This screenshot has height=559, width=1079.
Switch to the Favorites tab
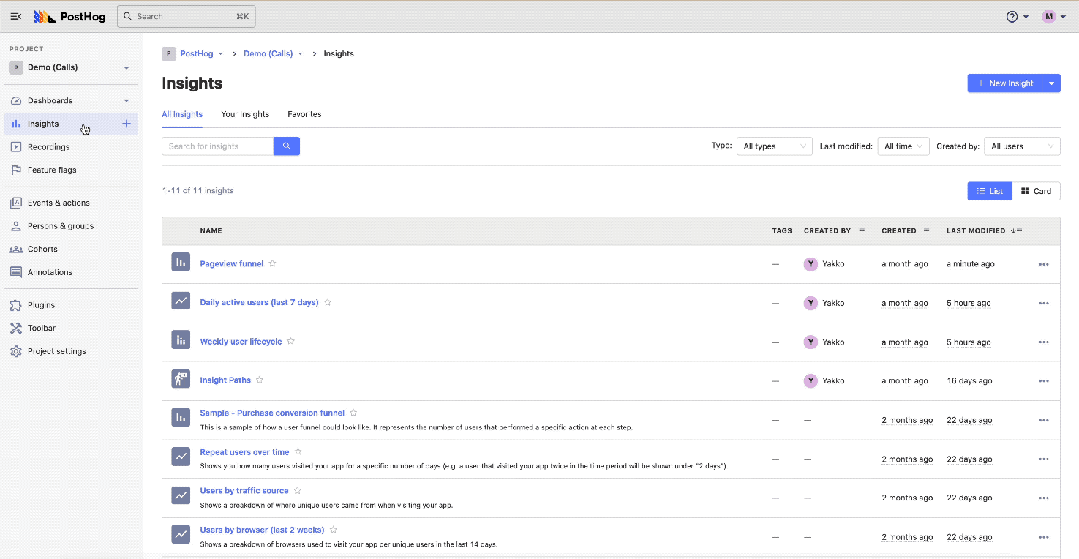tap(304, 114)
